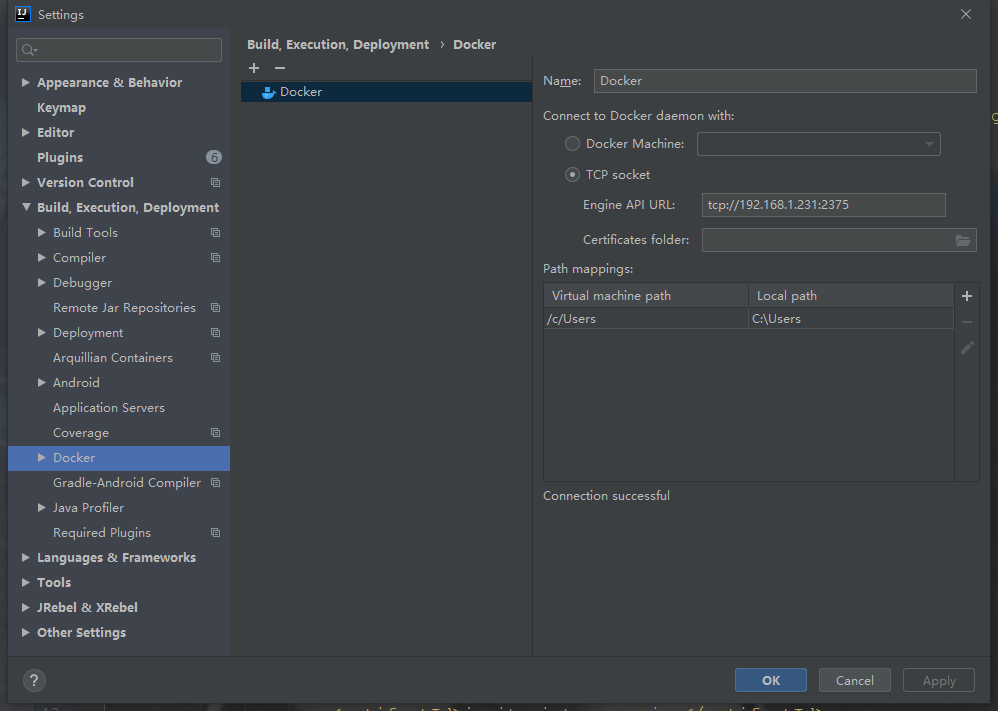The width and height of the screenshot is (998, 711).
Task: Click project-level icon beside Remote Jar Repositories
Action: point(216,307)
